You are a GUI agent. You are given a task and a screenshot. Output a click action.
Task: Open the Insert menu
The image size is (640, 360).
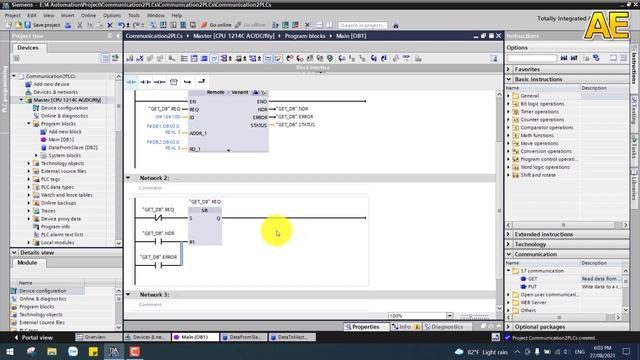pos(68,16)
